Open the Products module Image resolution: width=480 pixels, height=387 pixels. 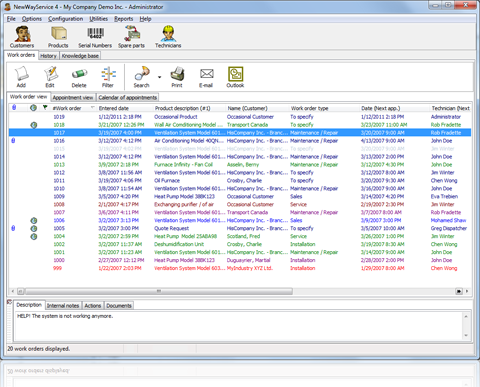click(x=58, y=37)
